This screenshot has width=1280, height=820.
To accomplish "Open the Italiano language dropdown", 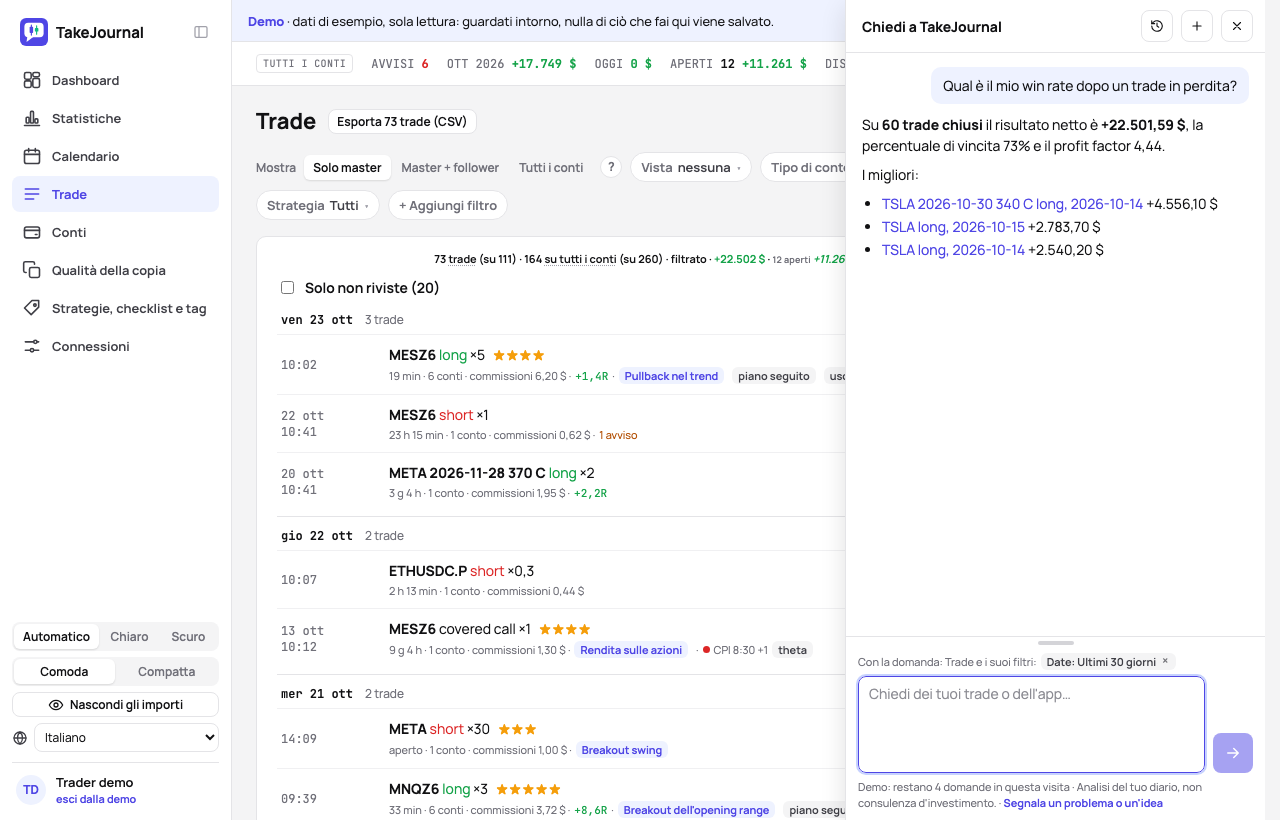I will tap(126, 738).
